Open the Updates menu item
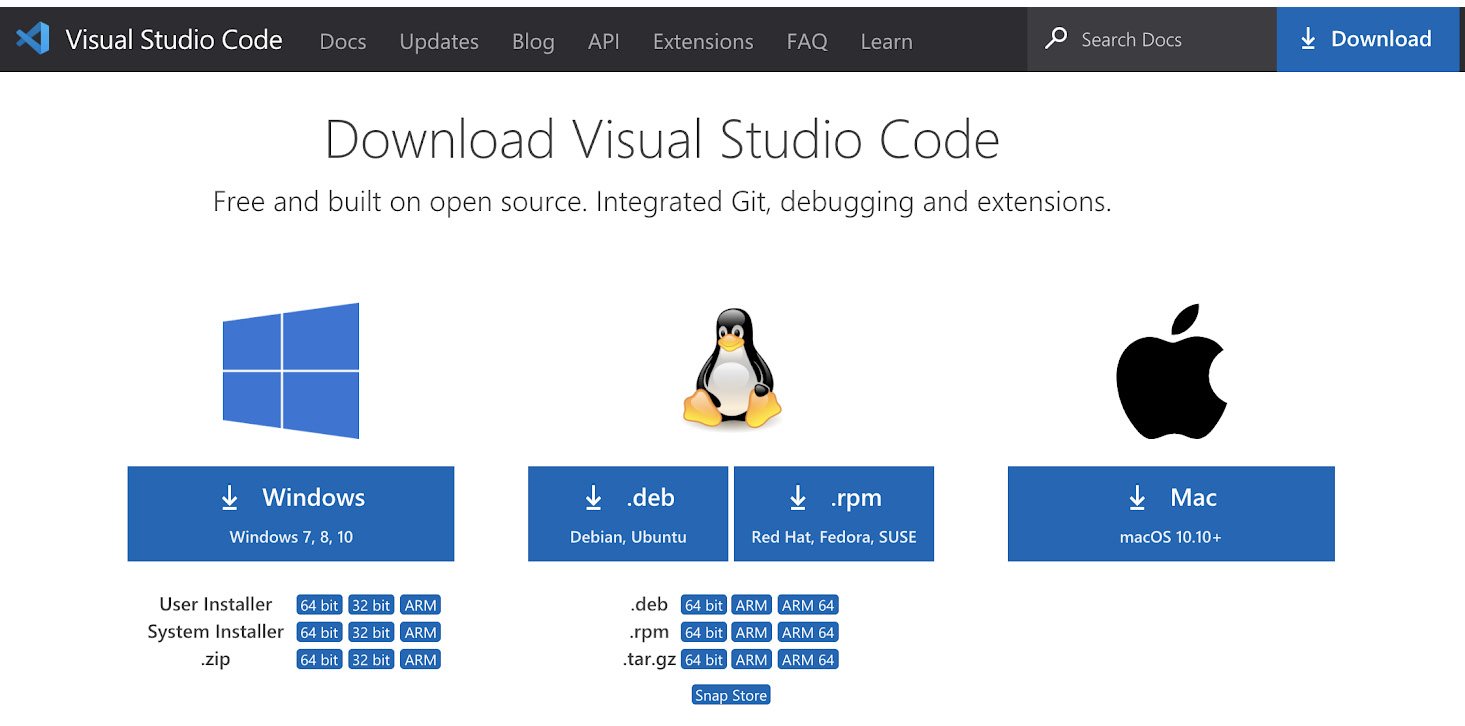Viewport: 1465px width, 726px height. [439, 41]
